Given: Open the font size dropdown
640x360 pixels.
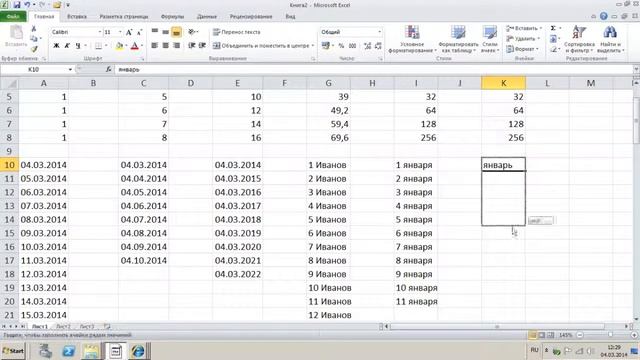Looking at the screenshot, I should [x=120, y=32].
